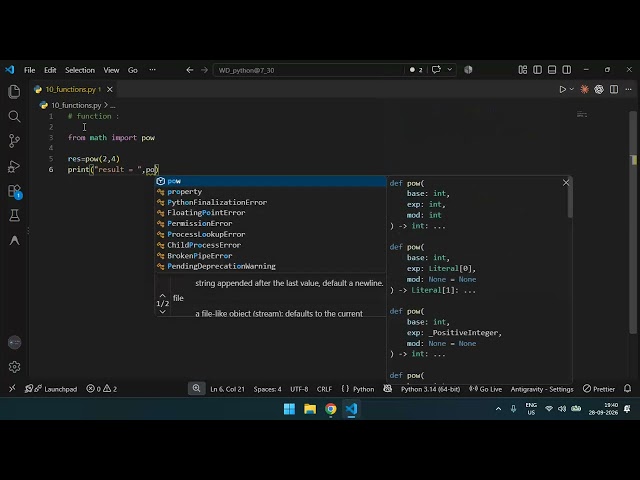Viewport: 640px width, 480px height.
Task: Open remote window icon in status bar
Action: pyautogui.click(x=12, y=389)
